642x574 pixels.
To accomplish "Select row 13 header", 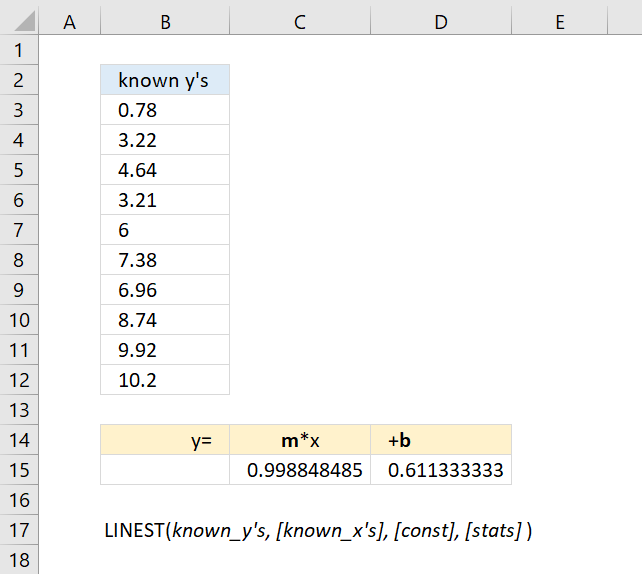I will point(19,410).
